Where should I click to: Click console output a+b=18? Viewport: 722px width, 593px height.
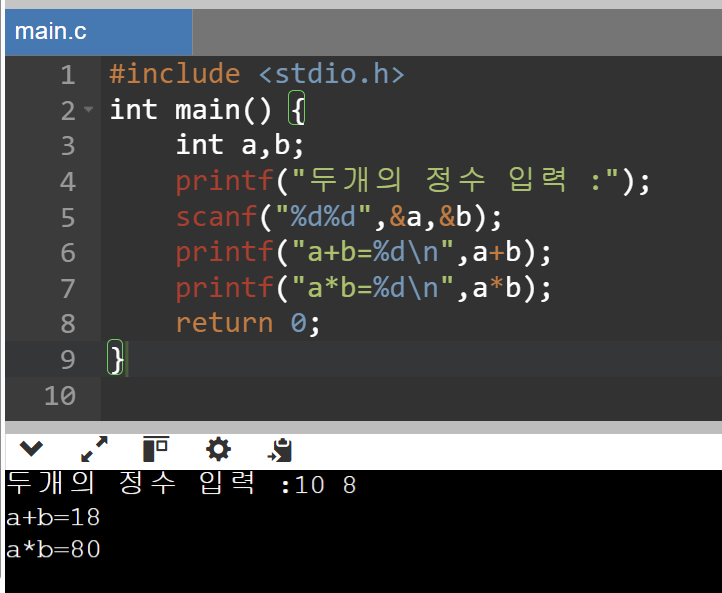pos(53,517)
